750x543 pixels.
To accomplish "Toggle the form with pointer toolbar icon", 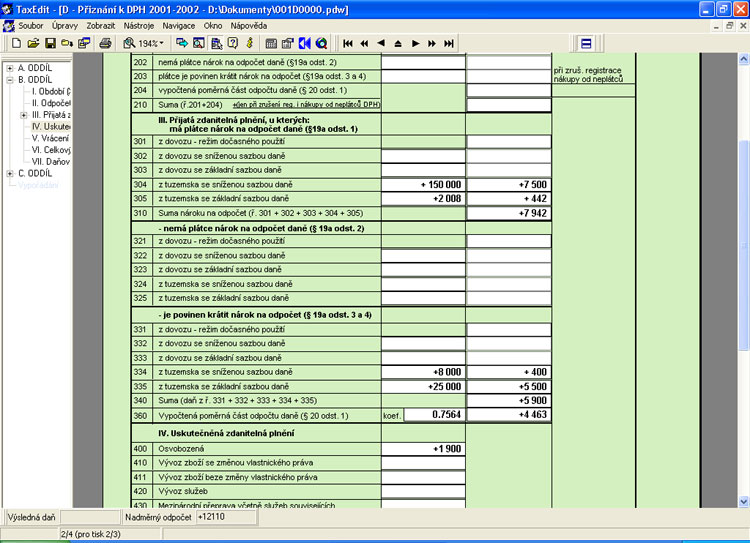I will (216, 44).
